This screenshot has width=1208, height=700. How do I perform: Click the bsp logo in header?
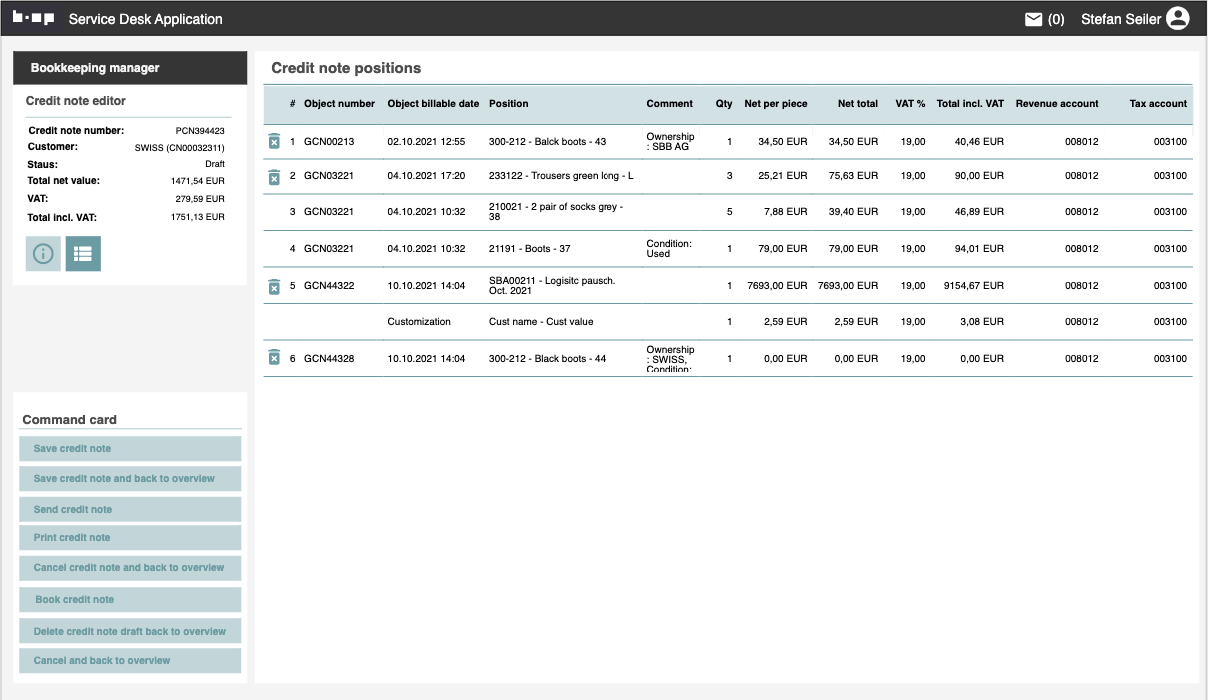point(34,18)
